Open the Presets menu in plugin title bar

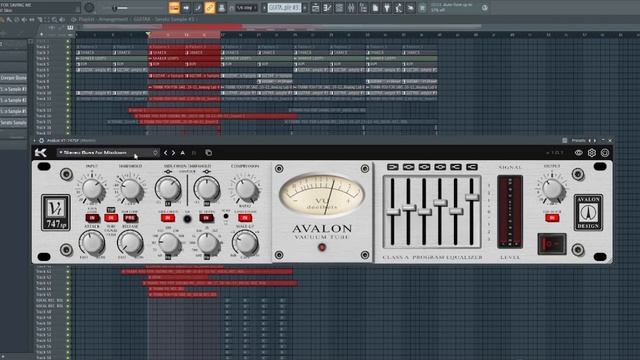point(578,140)
